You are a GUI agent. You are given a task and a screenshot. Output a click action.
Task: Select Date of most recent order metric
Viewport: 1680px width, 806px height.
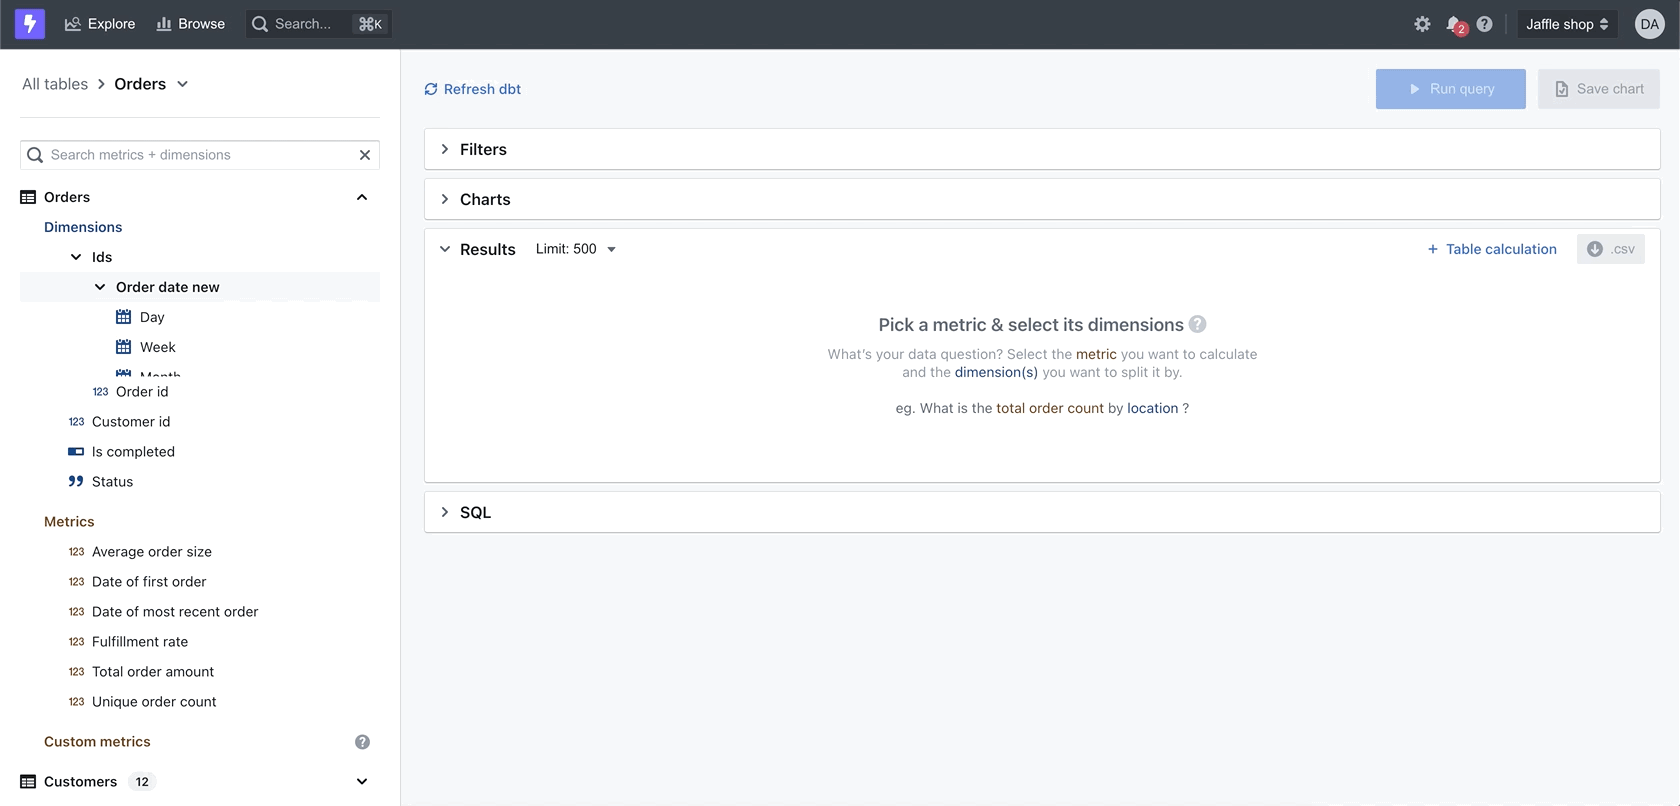[175, 612]
